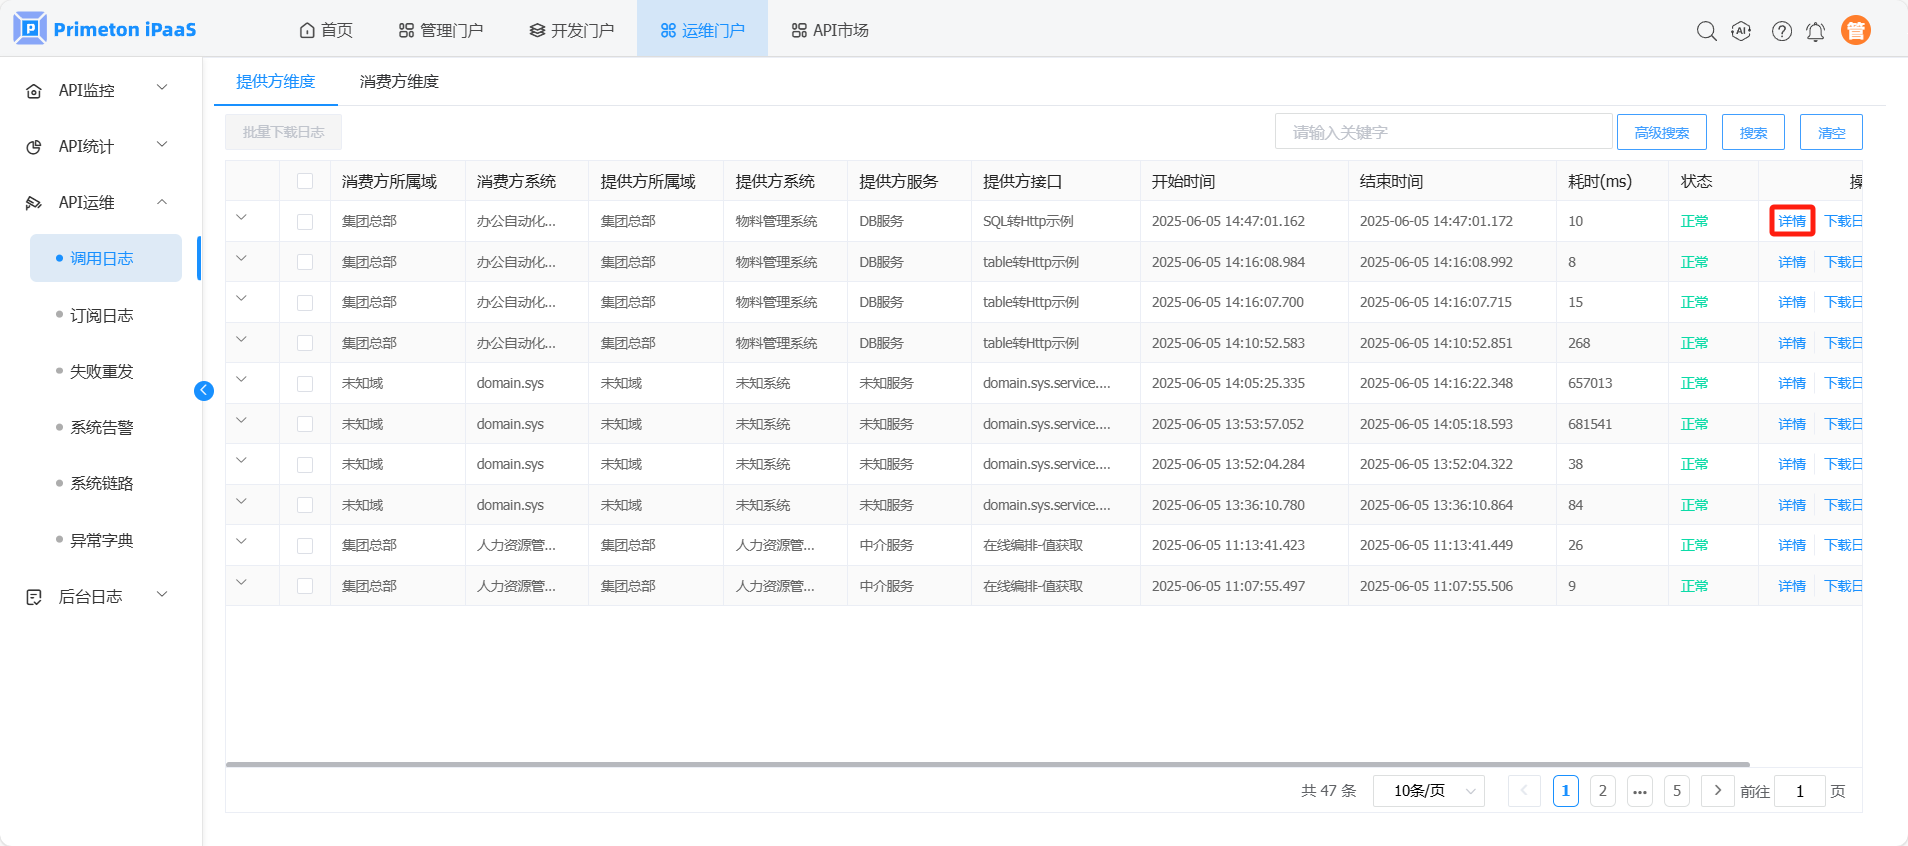This screenshot has width=1908, height=846.
Task: Click the search magnifier icon in header
Action: [1706, 31]
